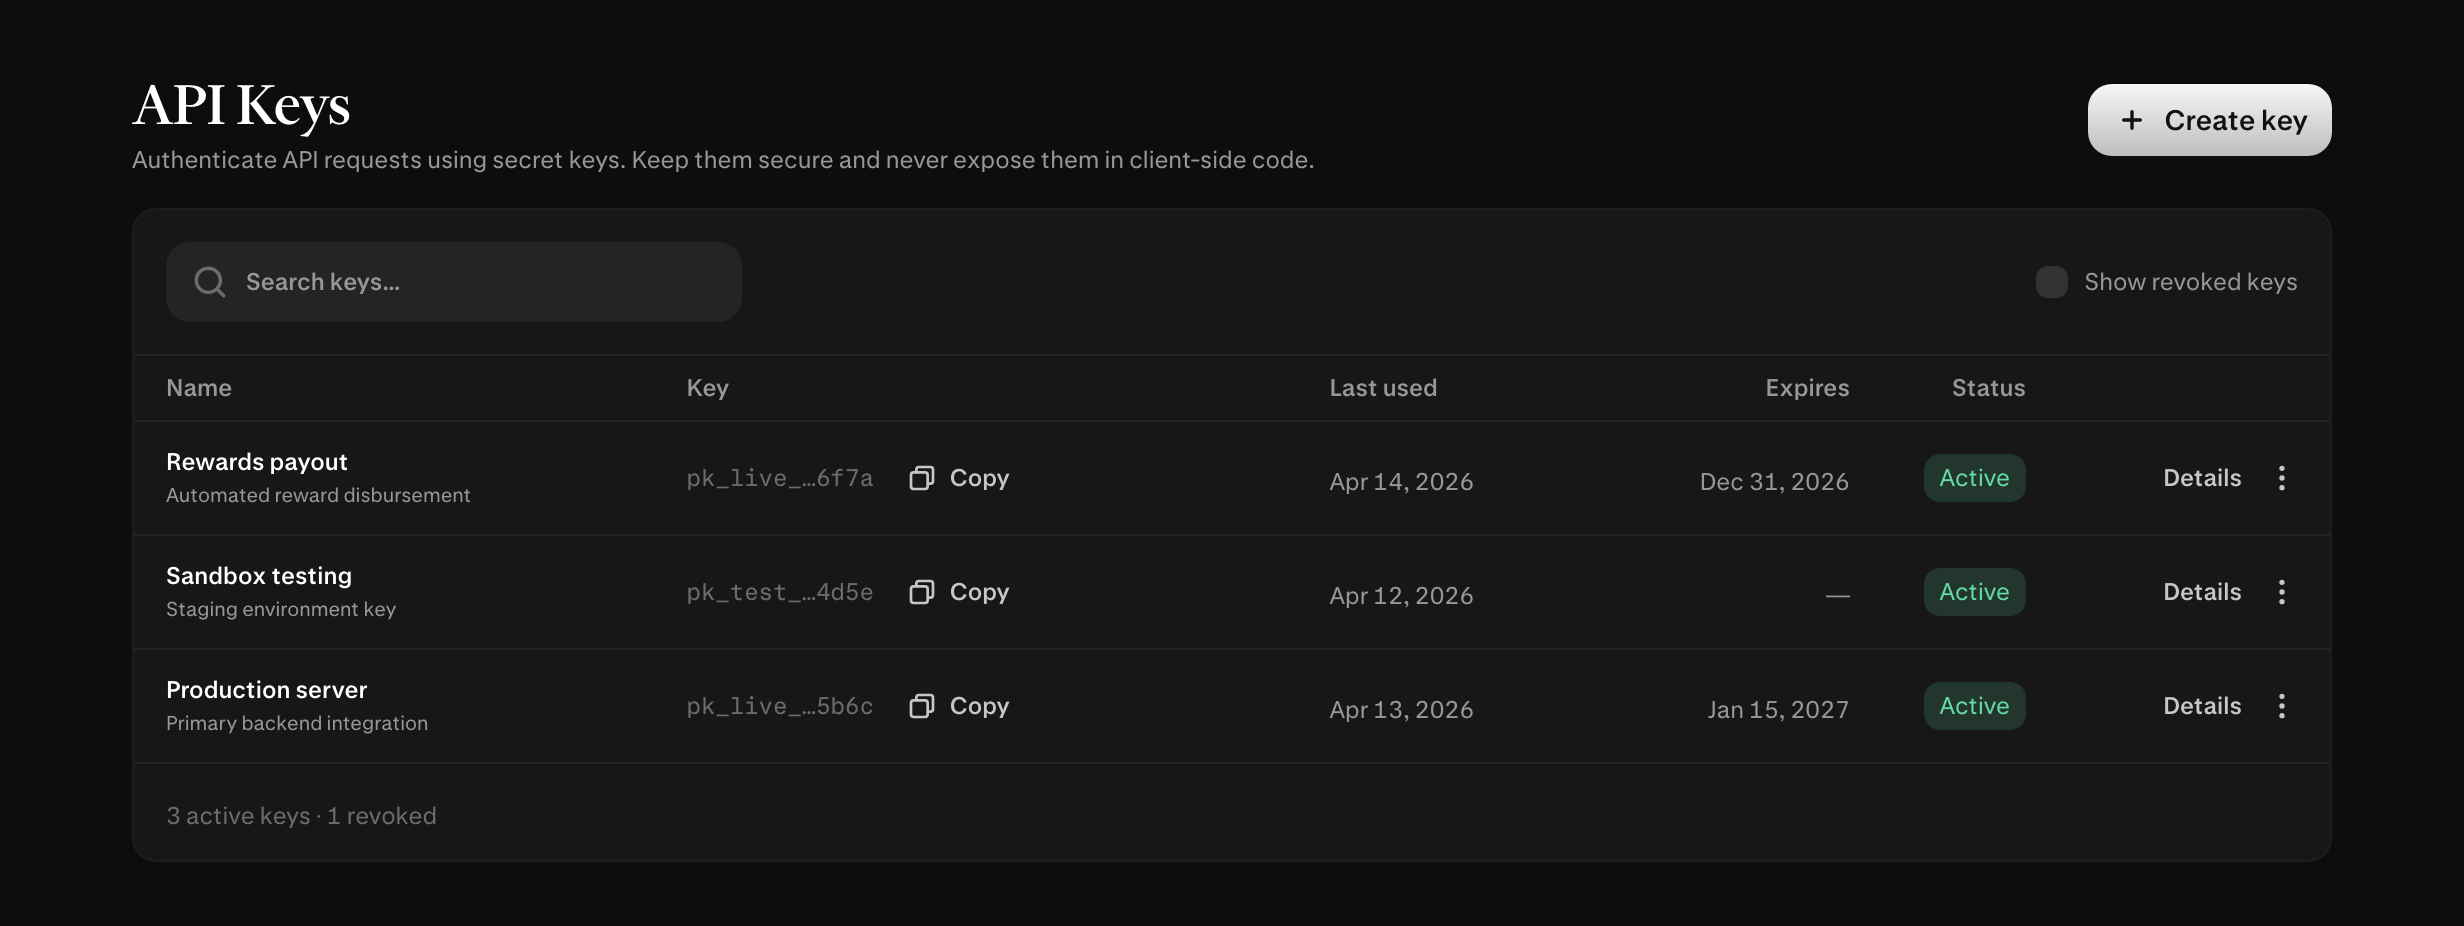Open Details for the Rewards payout key
This screenshot has height=926, width=2464.
[2202, 478]
